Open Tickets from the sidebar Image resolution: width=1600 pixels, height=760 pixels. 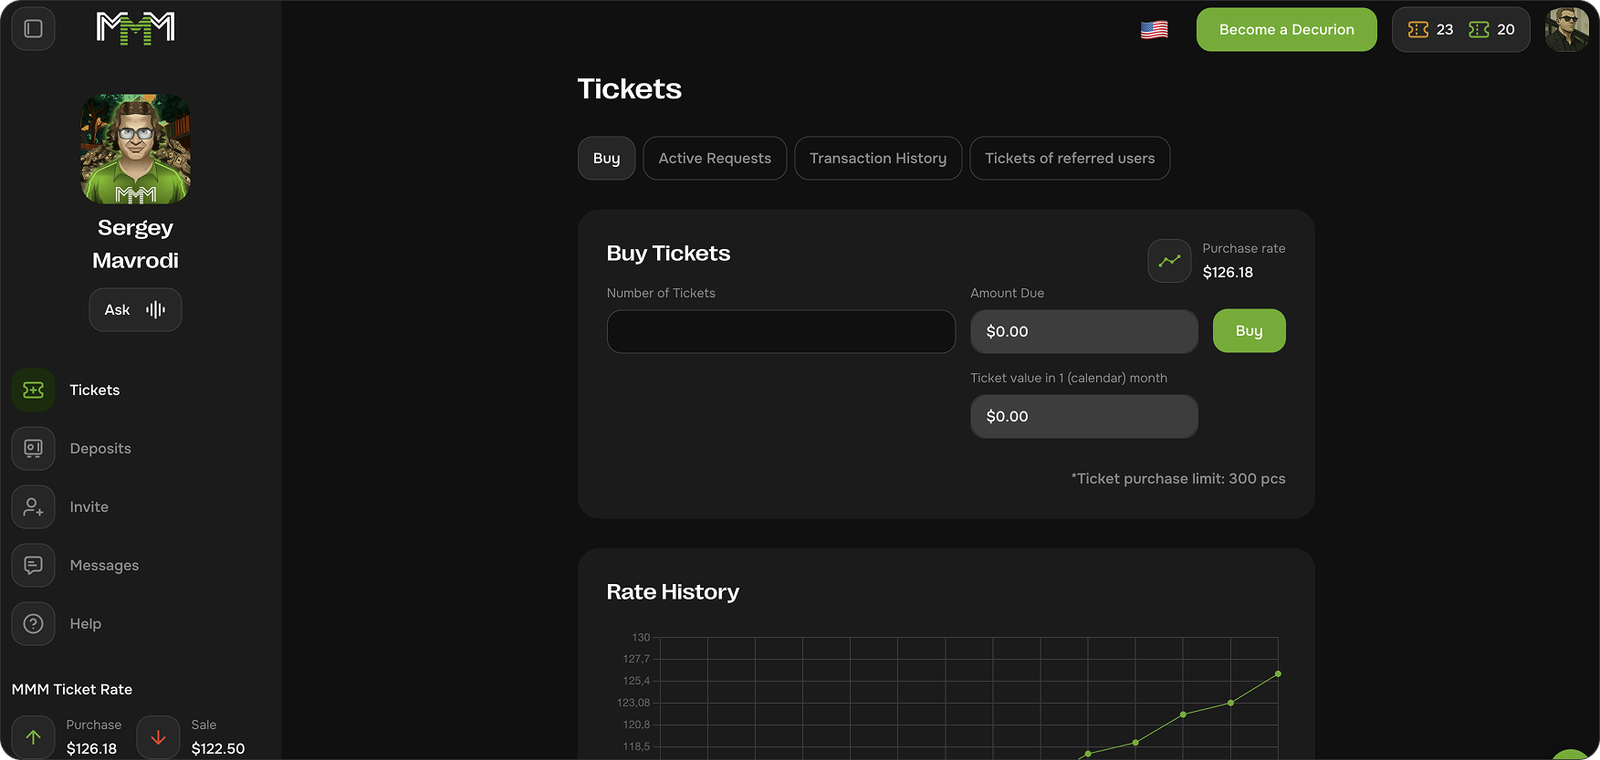pos(95,390)
